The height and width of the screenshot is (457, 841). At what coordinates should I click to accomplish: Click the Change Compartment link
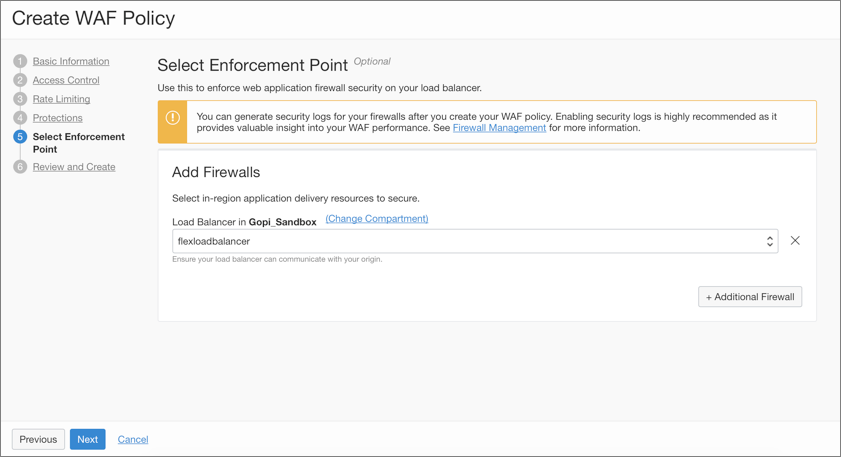point(377,219)
